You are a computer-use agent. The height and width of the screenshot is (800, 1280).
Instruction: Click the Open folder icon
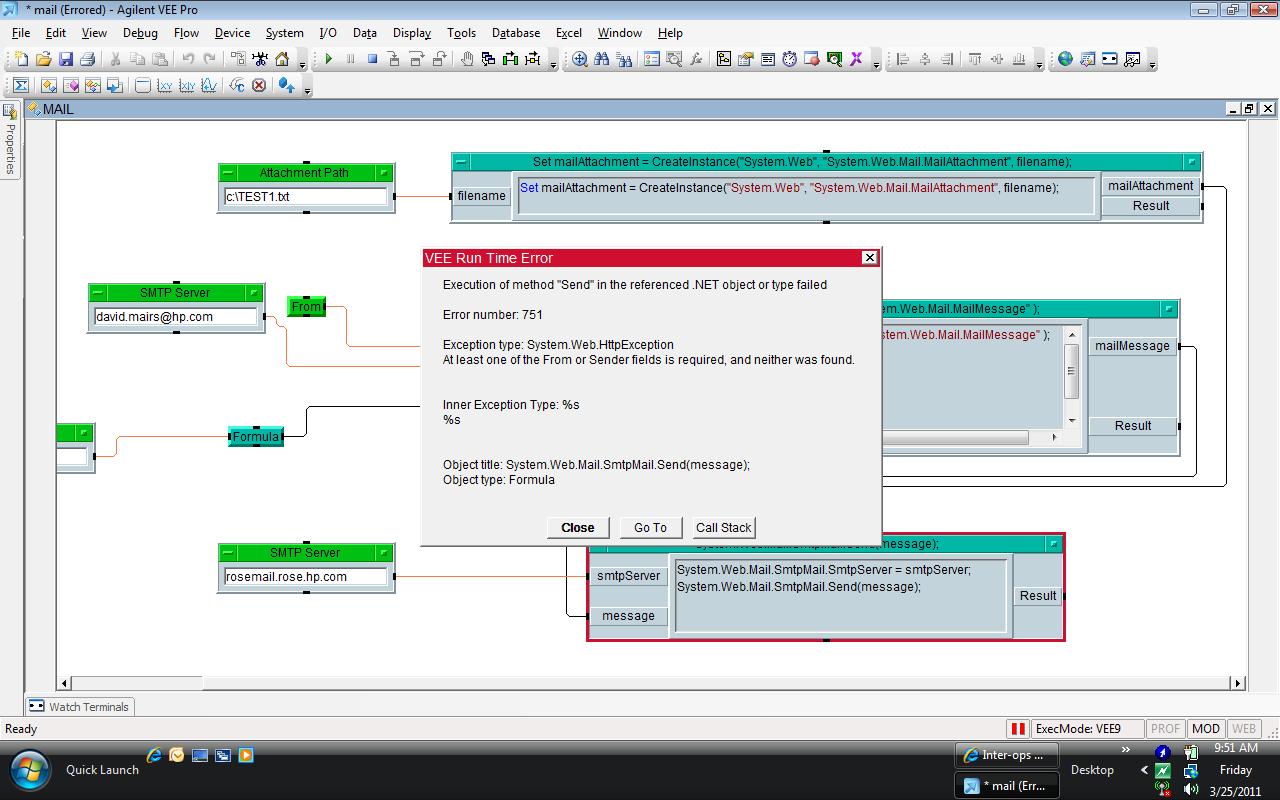pyautogui.click(x=43, y=60)
